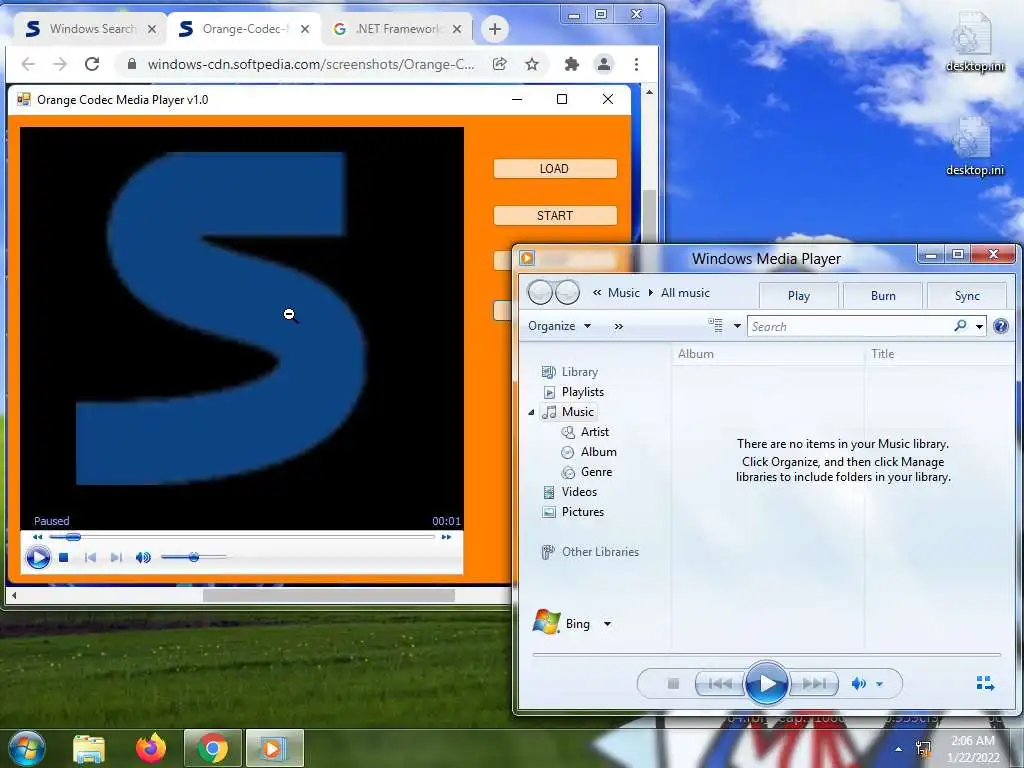
Task: Click Forward arrow in Windows Media Player
Action: click(567, 293)
